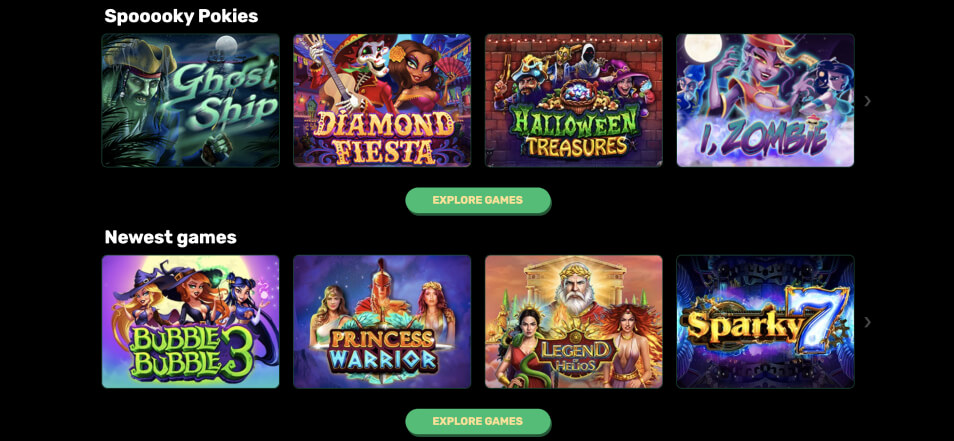Click the Halloween Treasures logo text

point(574,131)
